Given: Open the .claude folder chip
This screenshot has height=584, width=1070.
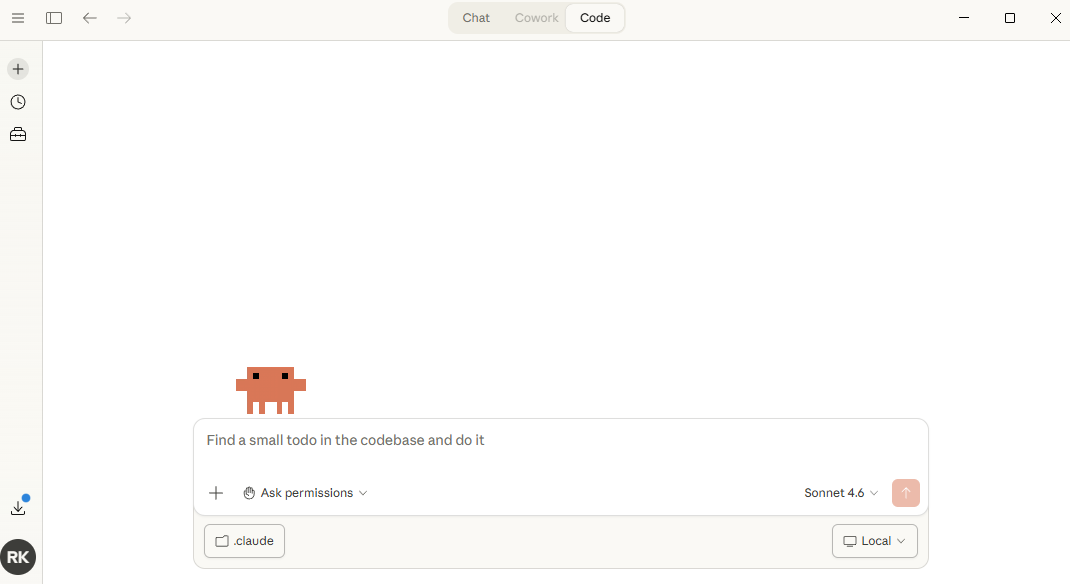Looking at the screenshot, I should 244,540.
